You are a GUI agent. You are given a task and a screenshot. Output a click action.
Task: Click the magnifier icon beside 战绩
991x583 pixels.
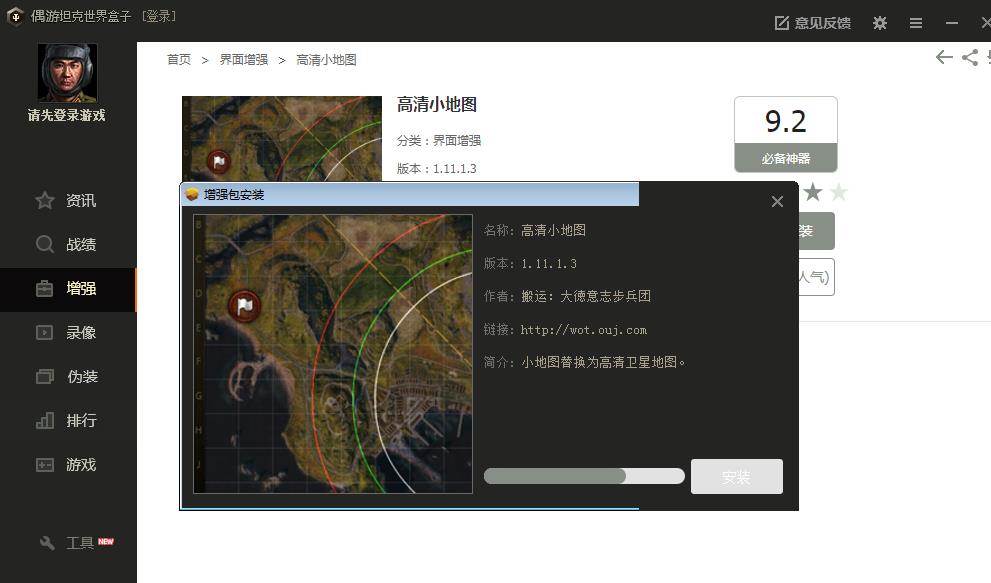click(x=45, y=244)
